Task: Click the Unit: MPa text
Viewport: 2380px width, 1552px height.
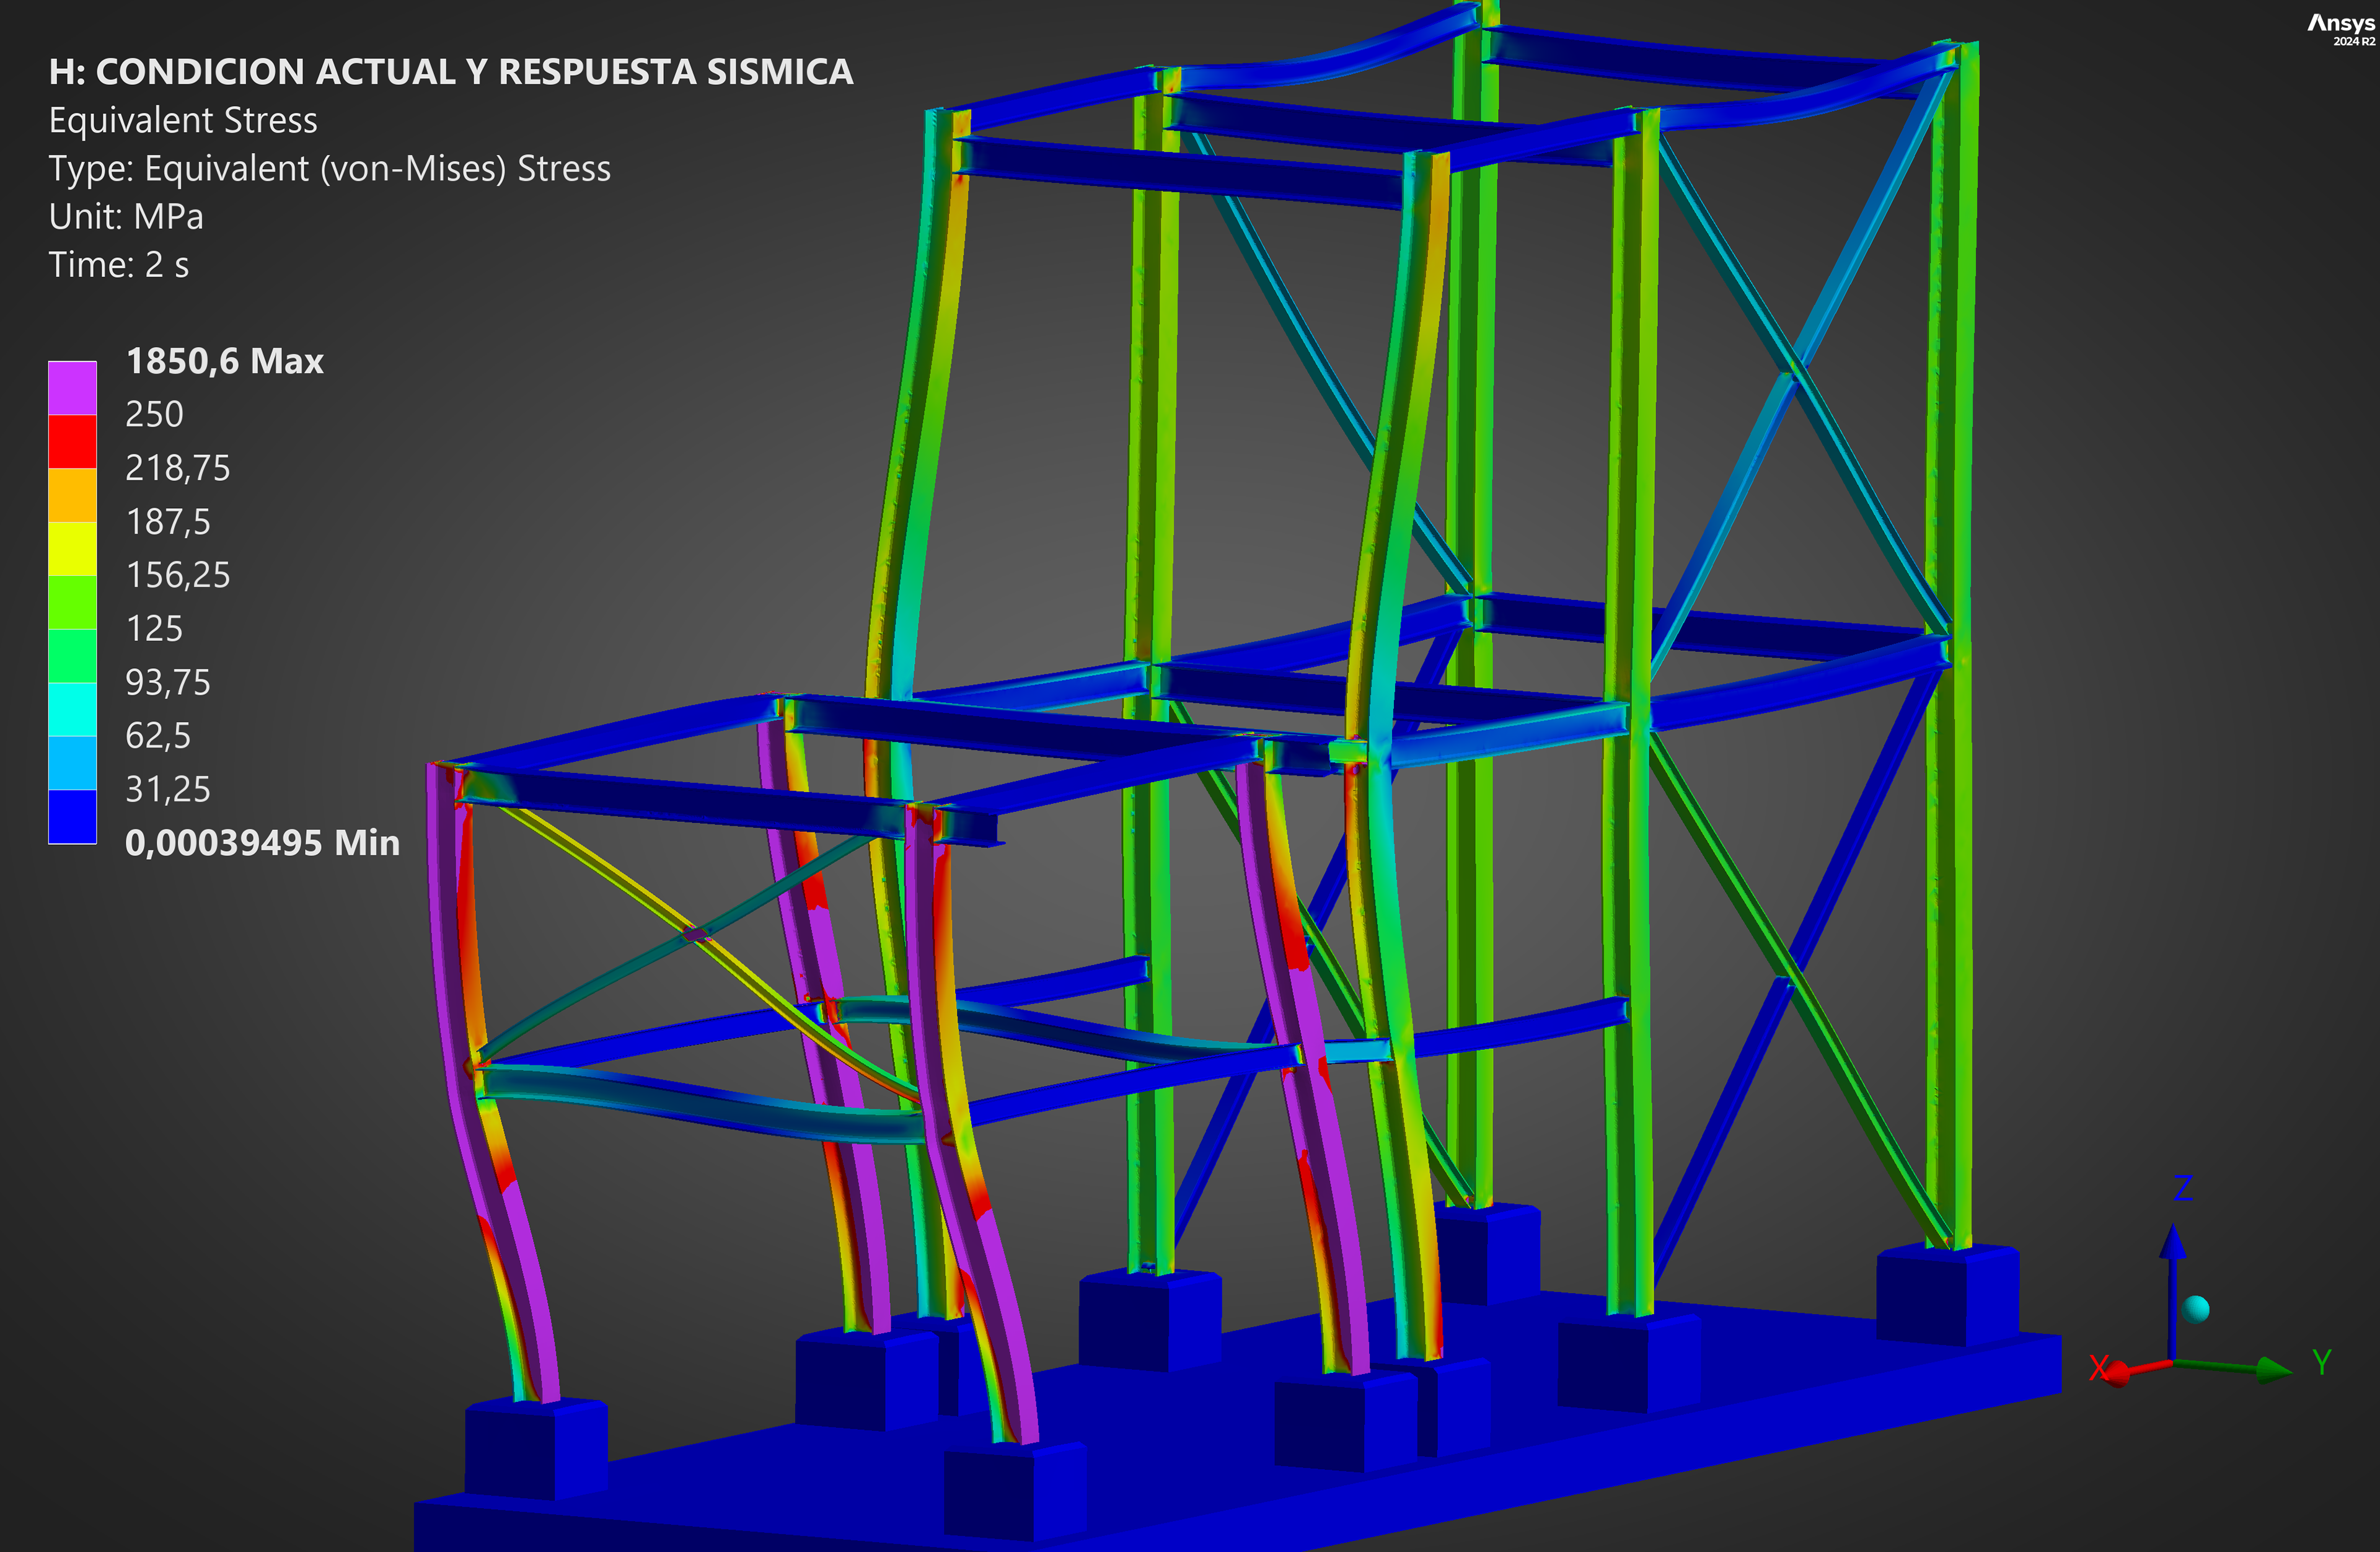Action: click(x=126, y=217)
